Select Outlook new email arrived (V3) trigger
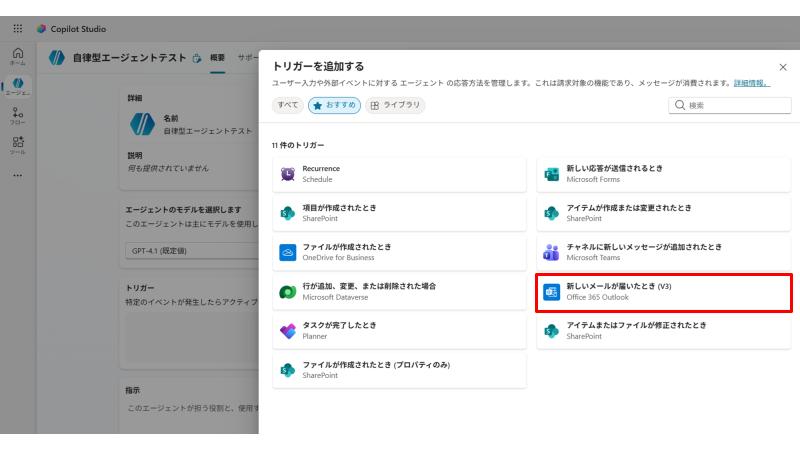 pos(663,292)
